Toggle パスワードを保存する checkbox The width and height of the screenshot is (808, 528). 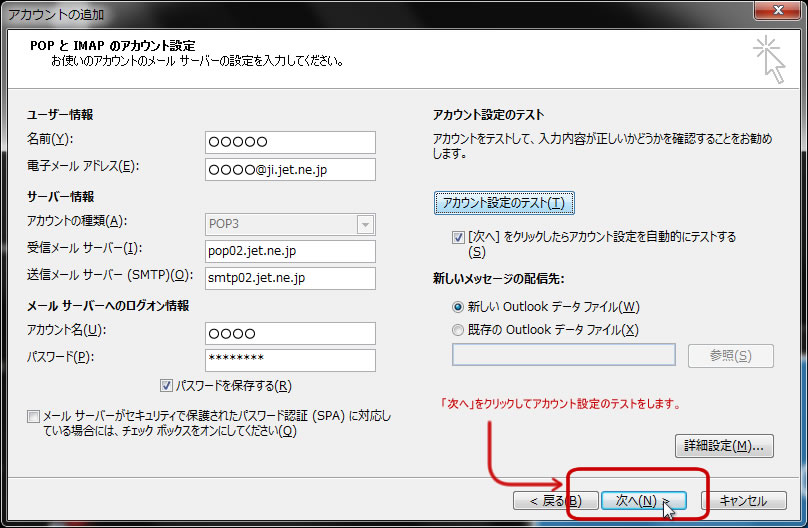[166, 385]
